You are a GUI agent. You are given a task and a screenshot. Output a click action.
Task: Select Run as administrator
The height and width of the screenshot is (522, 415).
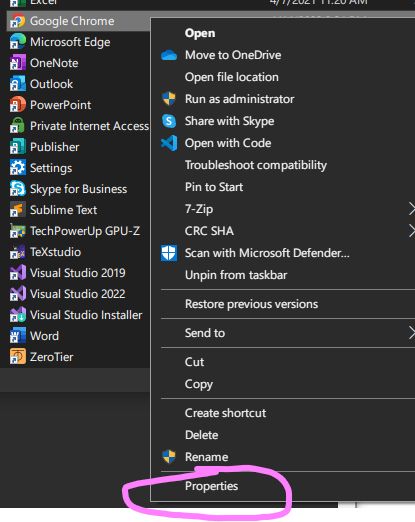[240, 99]
